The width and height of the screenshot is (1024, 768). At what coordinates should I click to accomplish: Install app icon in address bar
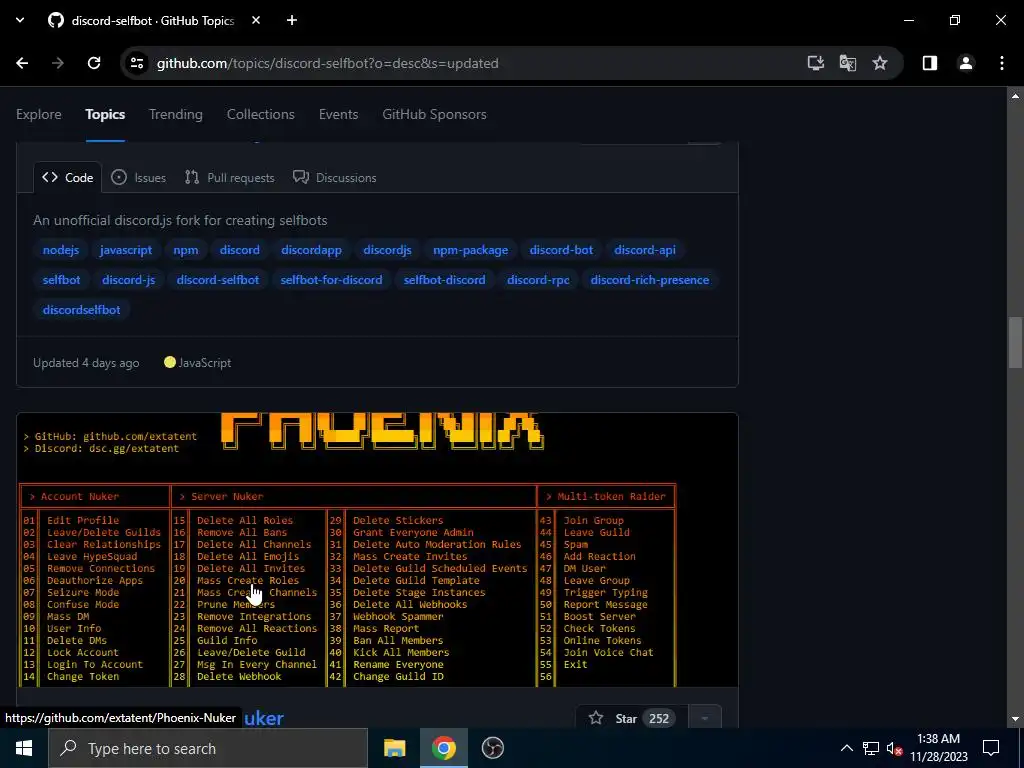816,63
